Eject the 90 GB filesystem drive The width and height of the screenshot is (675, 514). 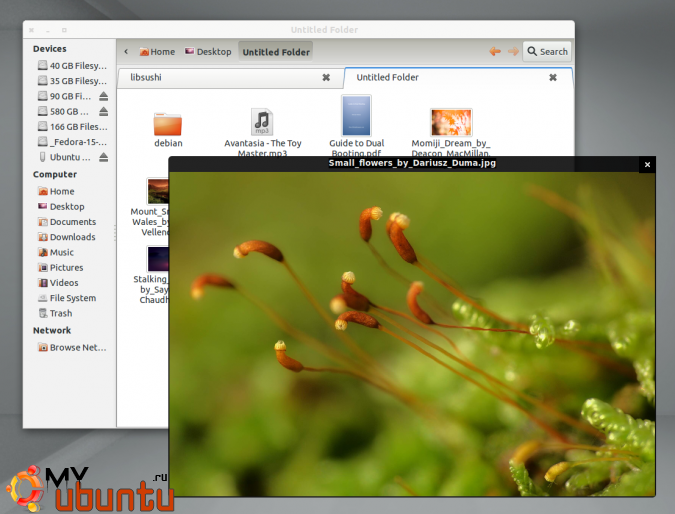pos(103,96)
